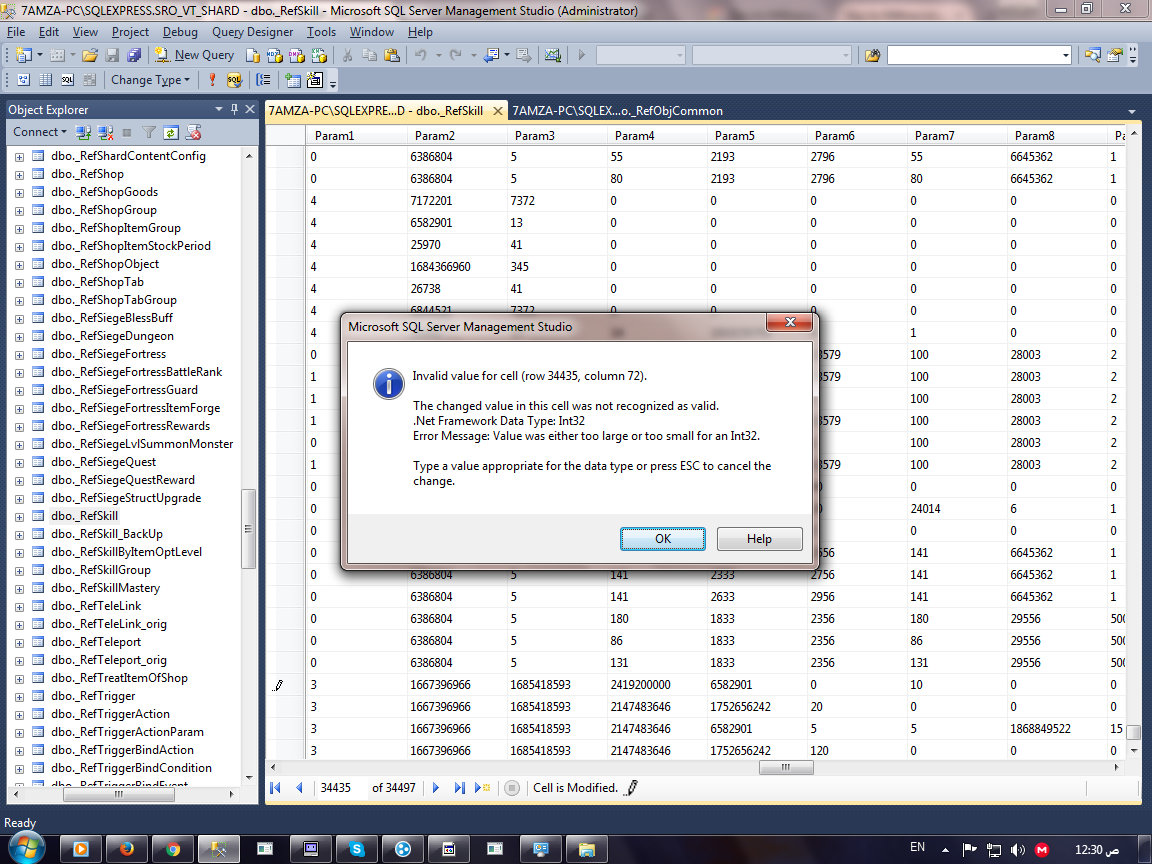This screenshot has height=864, width=1152.
Task: Open the Connect dropdown in Object Explorer
Action: pyautogui.click(x=40, y=132)
